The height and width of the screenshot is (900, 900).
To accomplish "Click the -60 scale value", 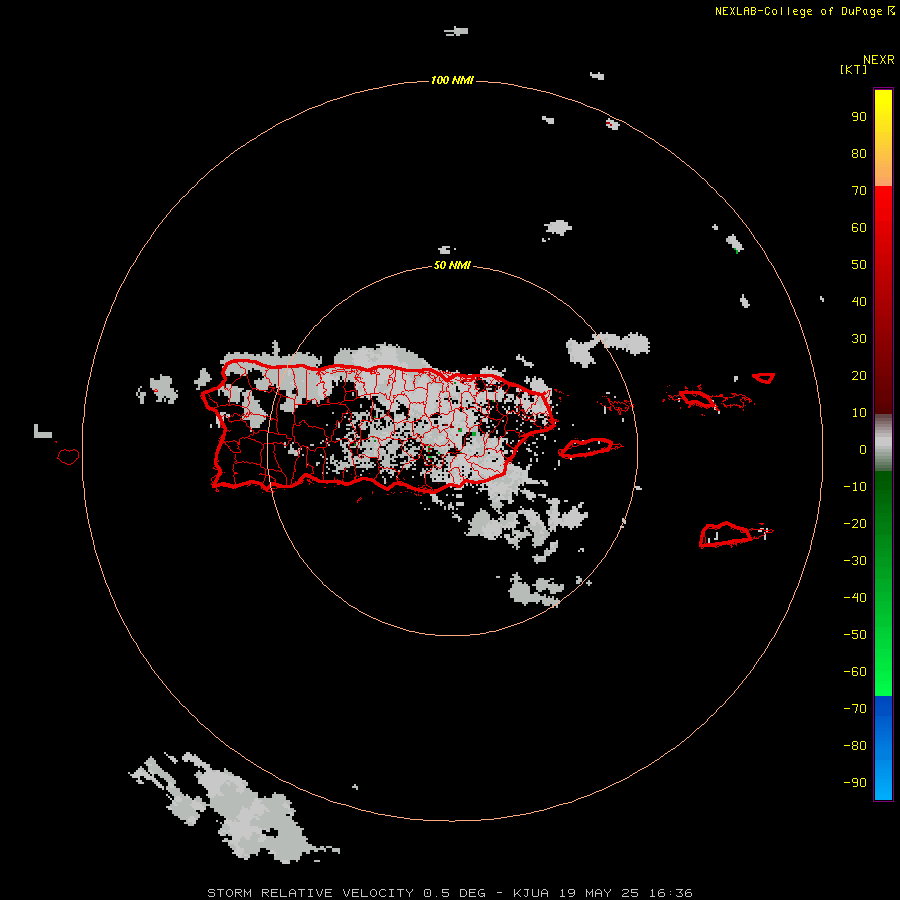I will [x=855, y=672].
